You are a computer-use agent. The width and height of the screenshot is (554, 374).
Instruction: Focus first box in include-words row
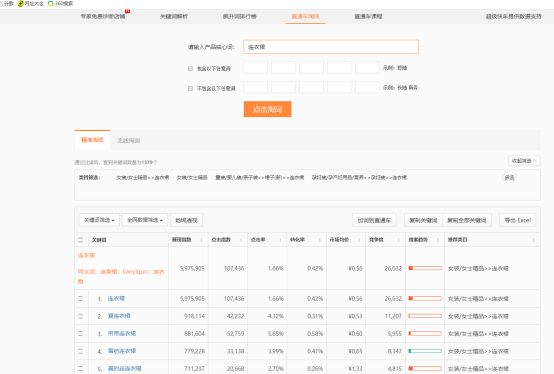pyautogui.click(x=256, y=67)
